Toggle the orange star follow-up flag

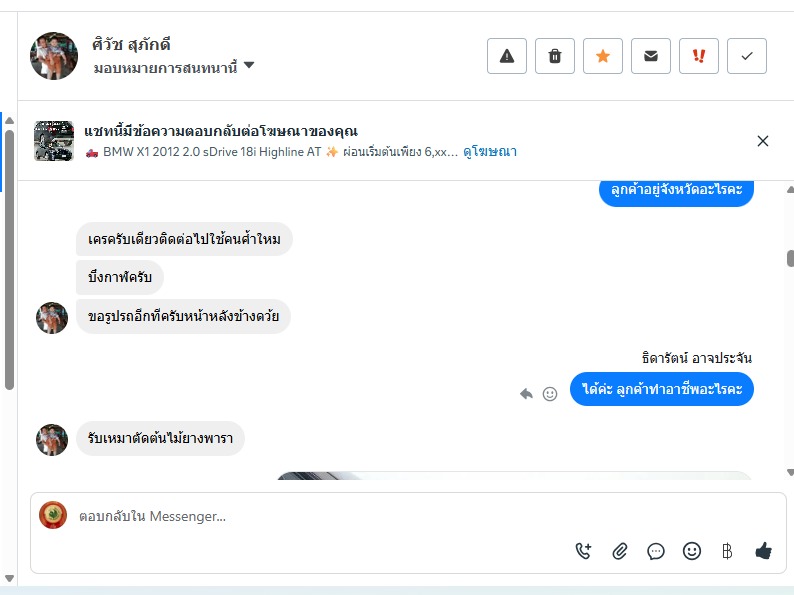[x=603, y=56]
